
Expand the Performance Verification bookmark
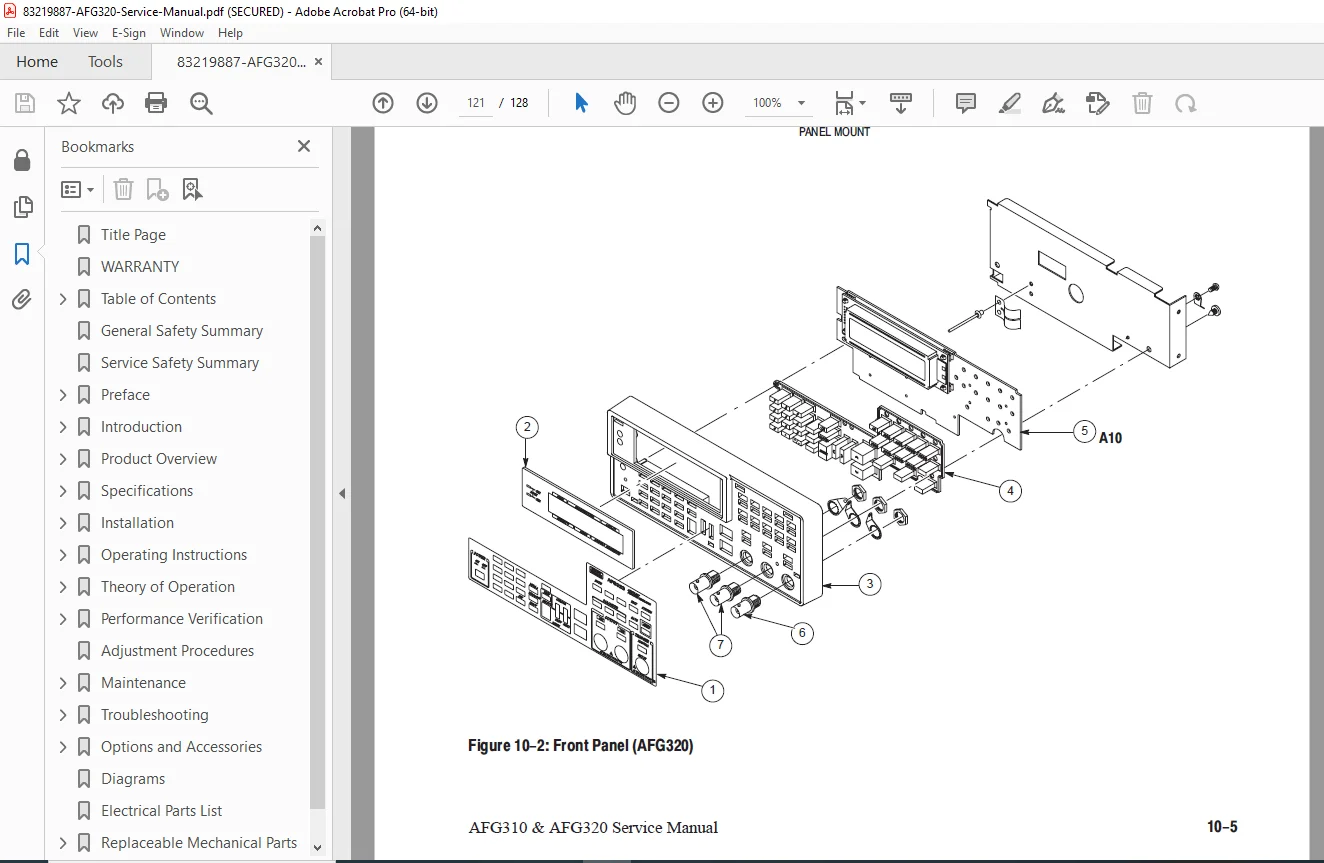click(x=63, y=619)
